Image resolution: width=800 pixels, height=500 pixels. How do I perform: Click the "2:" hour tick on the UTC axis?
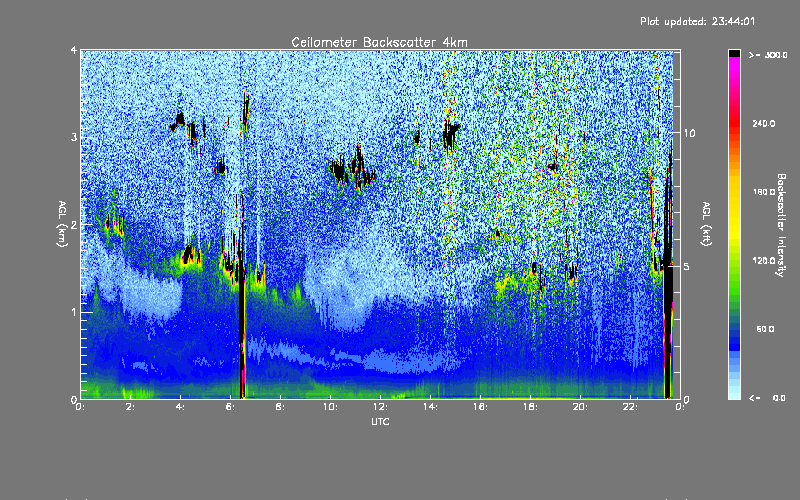click(131, 407)
